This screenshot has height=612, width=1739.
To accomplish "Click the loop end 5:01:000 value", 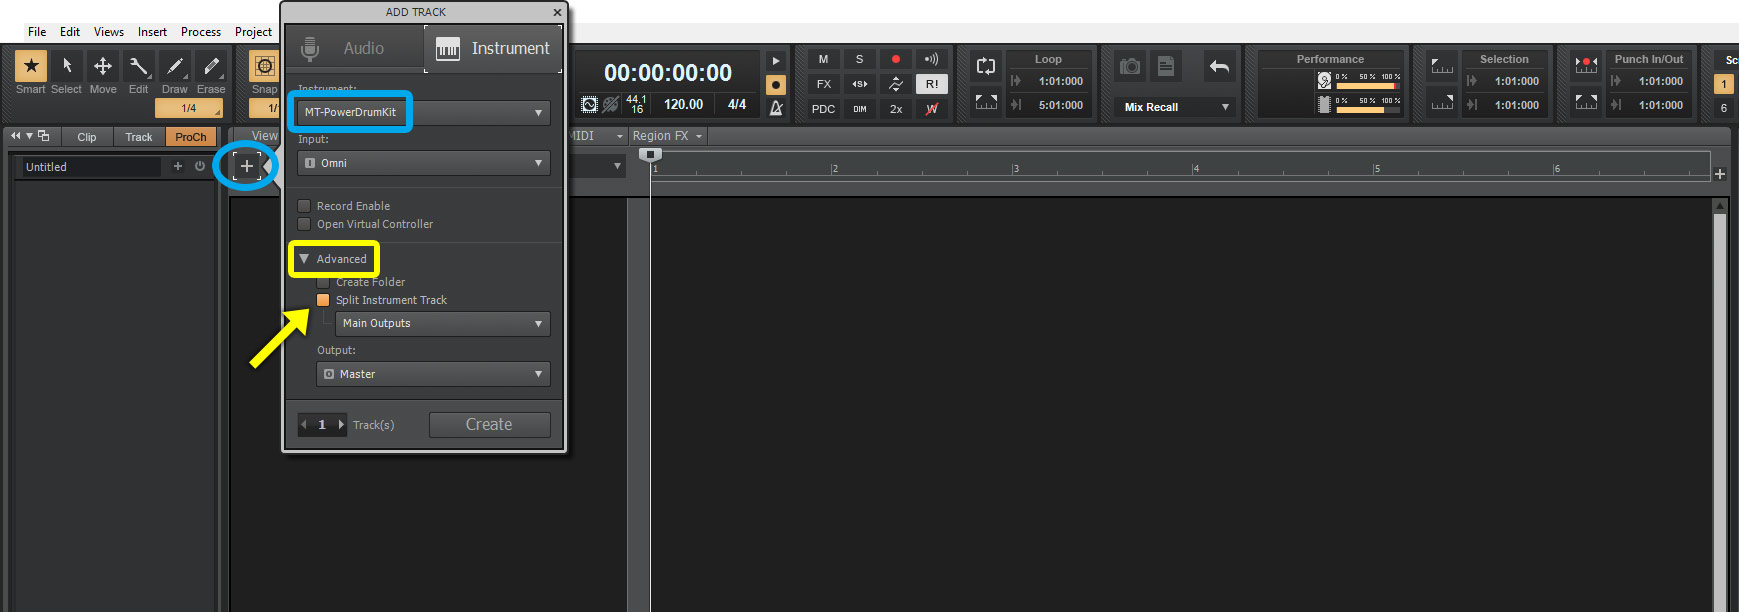I will click(1060, 105).
